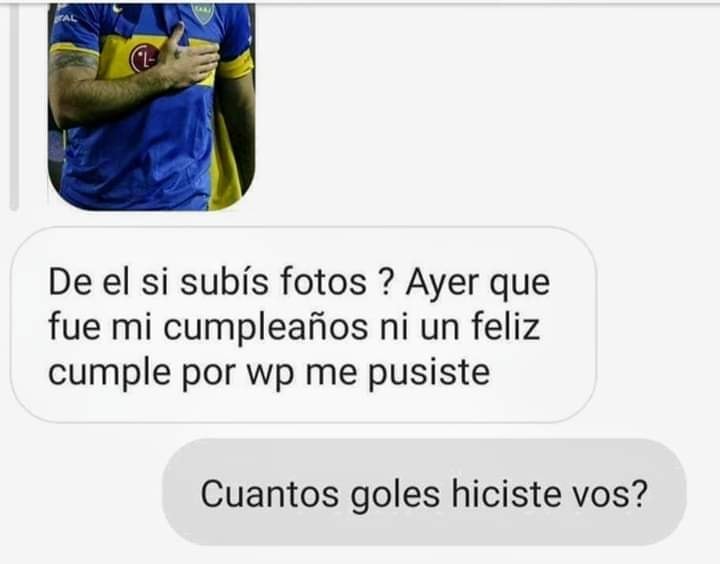
Task: Tap the word 'Cuantos' in sent message
Action: tap(270, 493)
